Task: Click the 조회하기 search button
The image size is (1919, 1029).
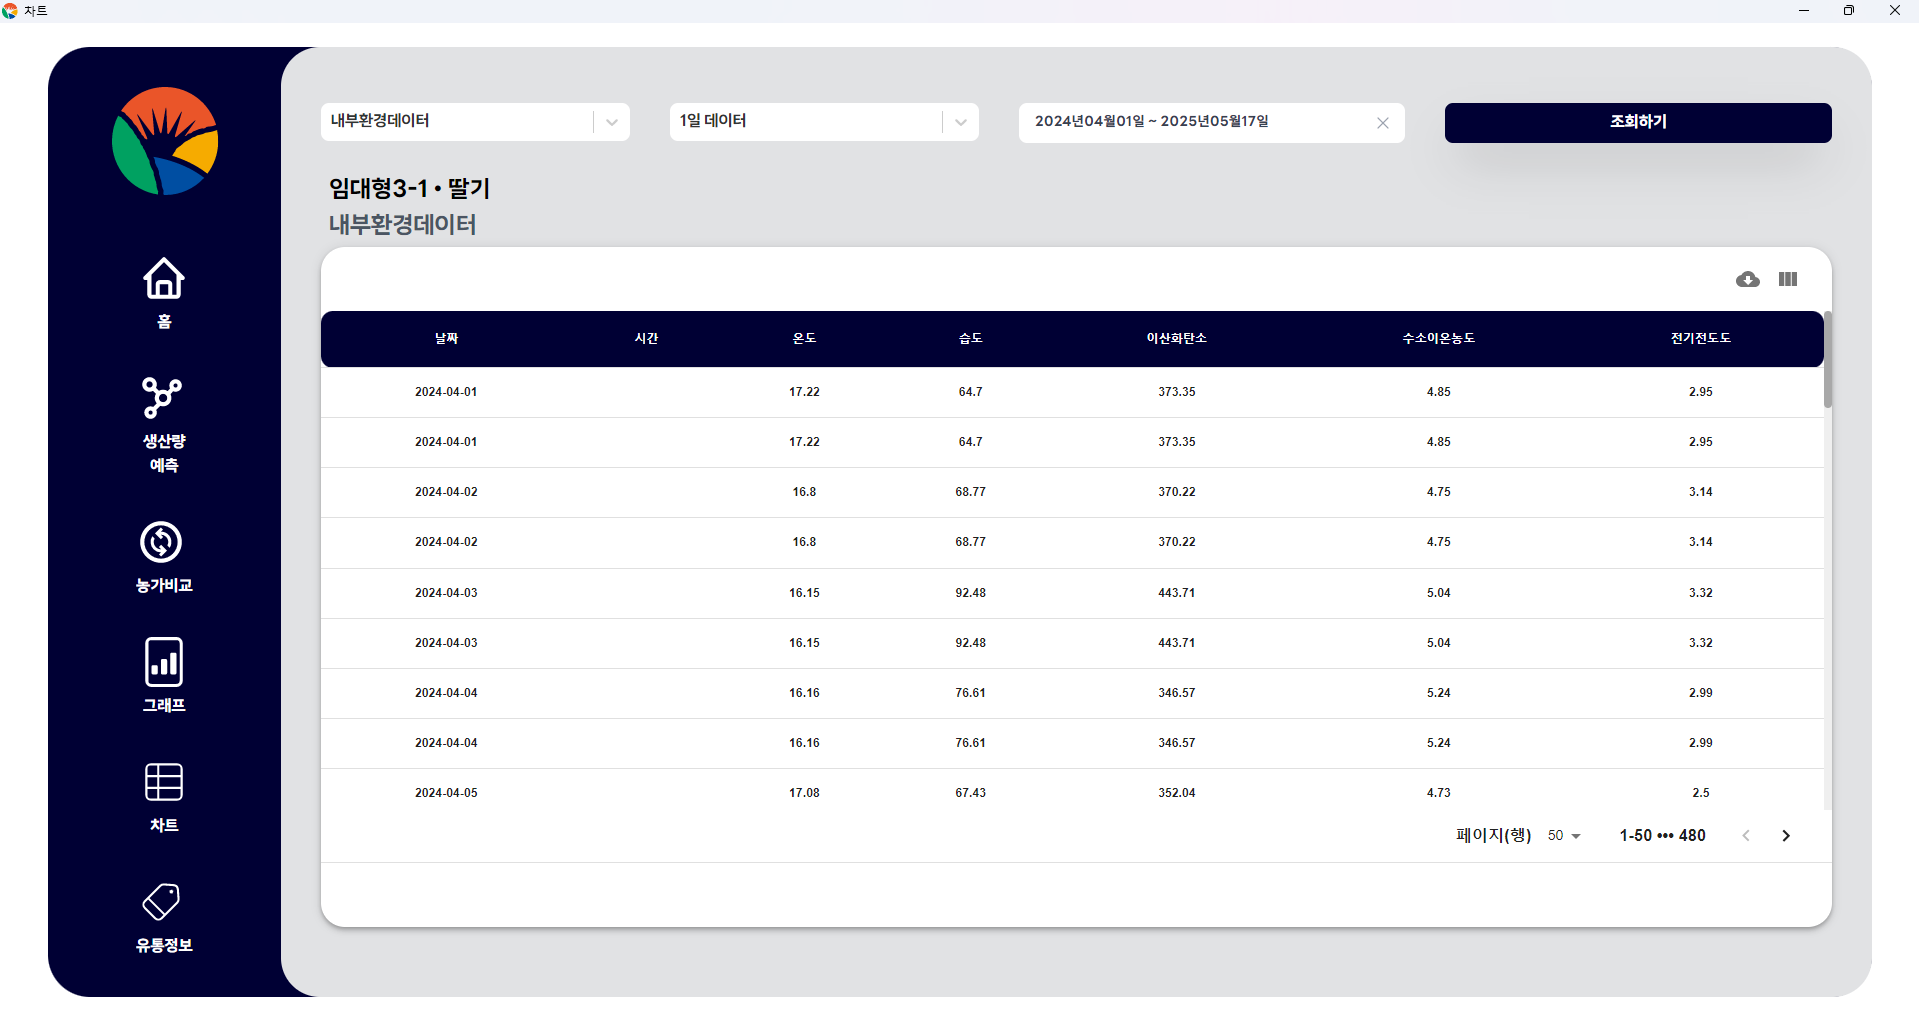Action: pyautogui.click(x=1638, y=122)
